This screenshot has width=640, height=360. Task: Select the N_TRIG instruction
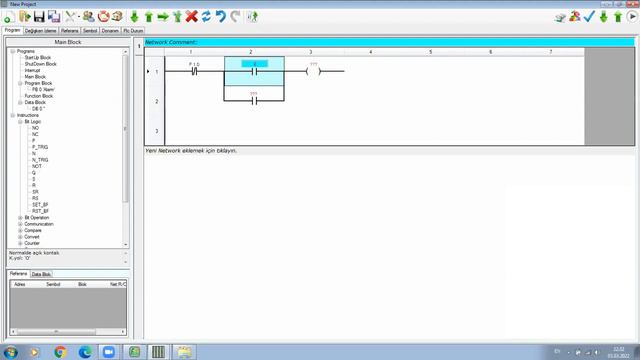(x=40, y=160)
